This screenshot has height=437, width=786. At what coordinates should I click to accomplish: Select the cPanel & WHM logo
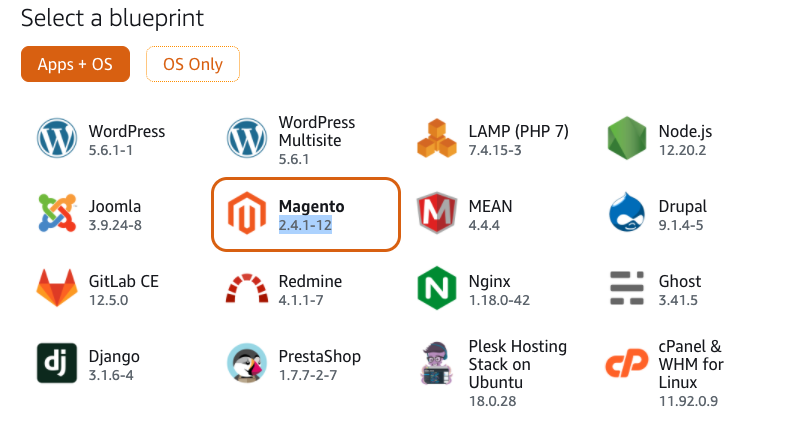[x=627, y=363]
